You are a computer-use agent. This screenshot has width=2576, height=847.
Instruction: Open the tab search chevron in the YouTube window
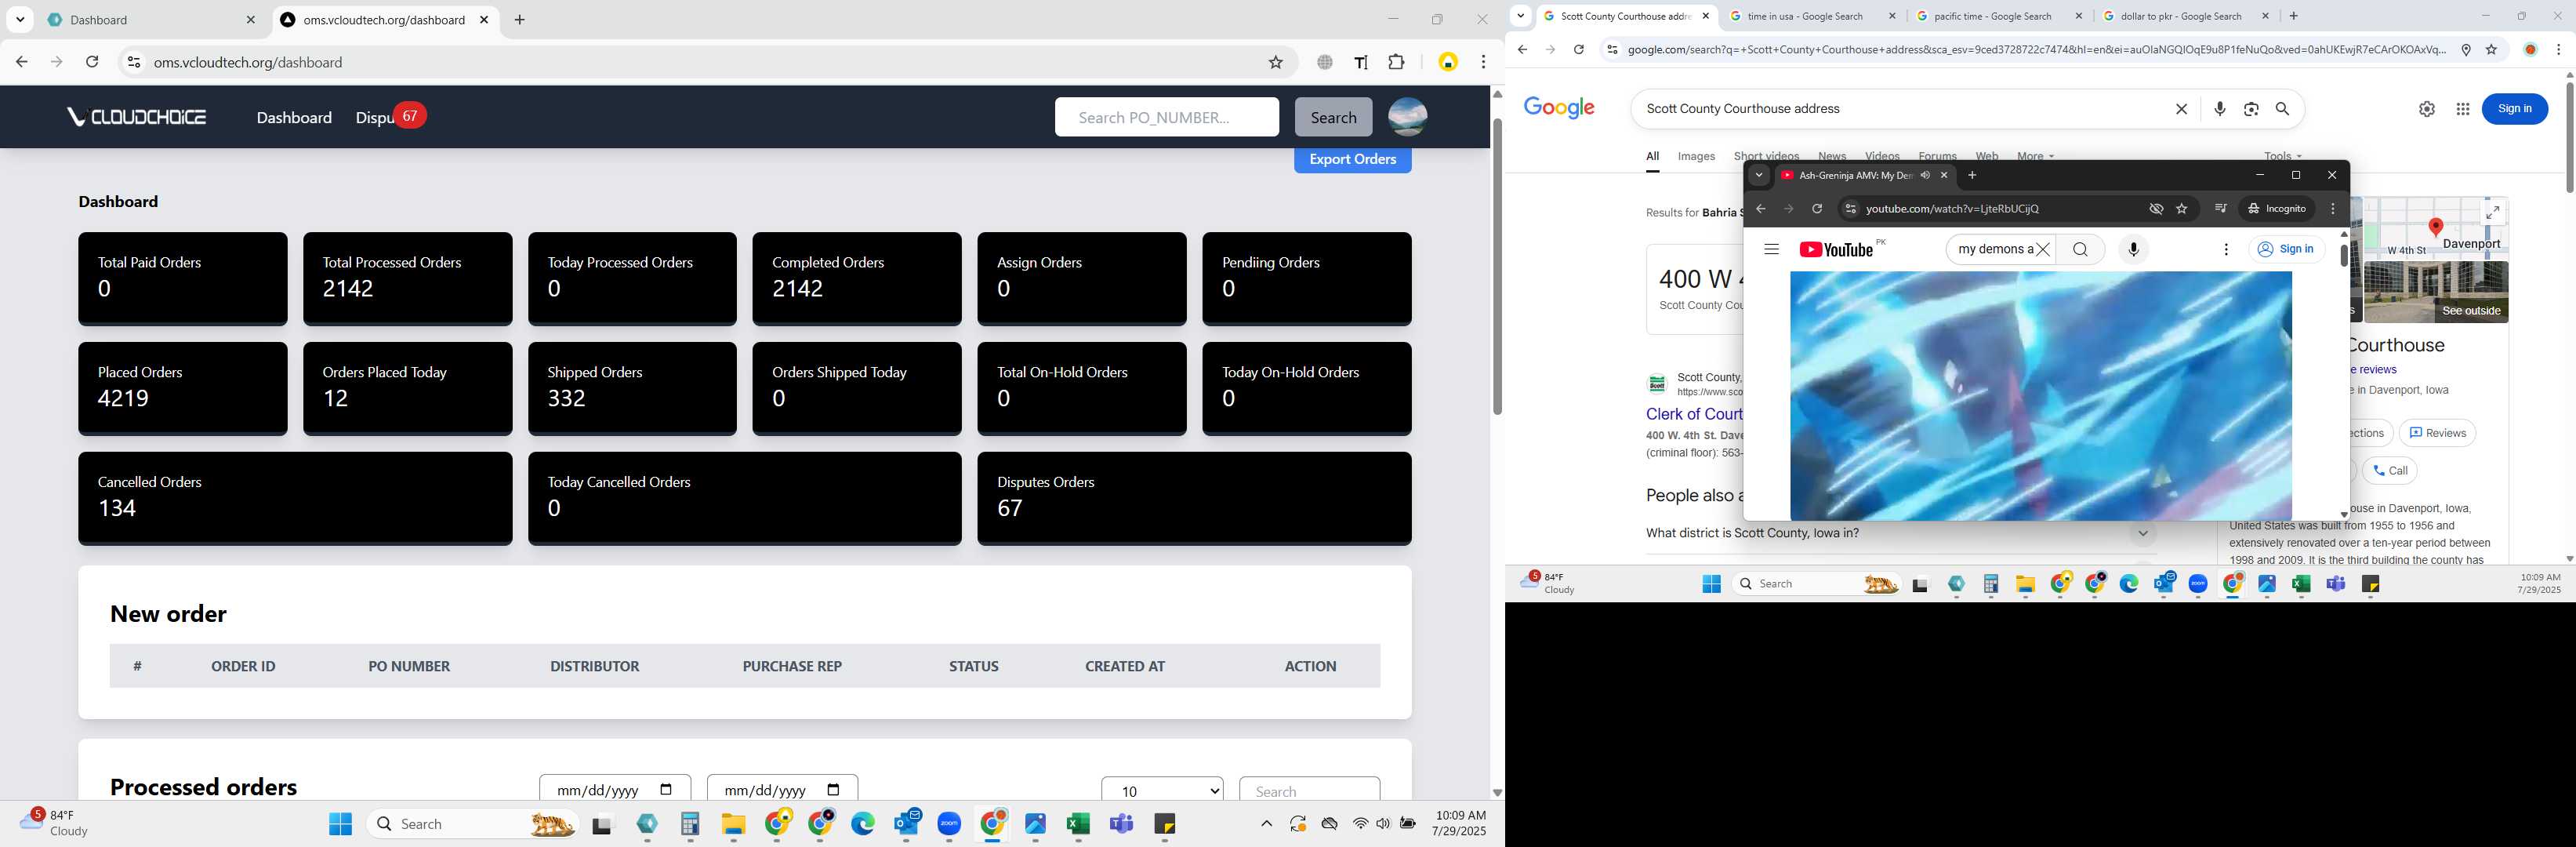1759,175
